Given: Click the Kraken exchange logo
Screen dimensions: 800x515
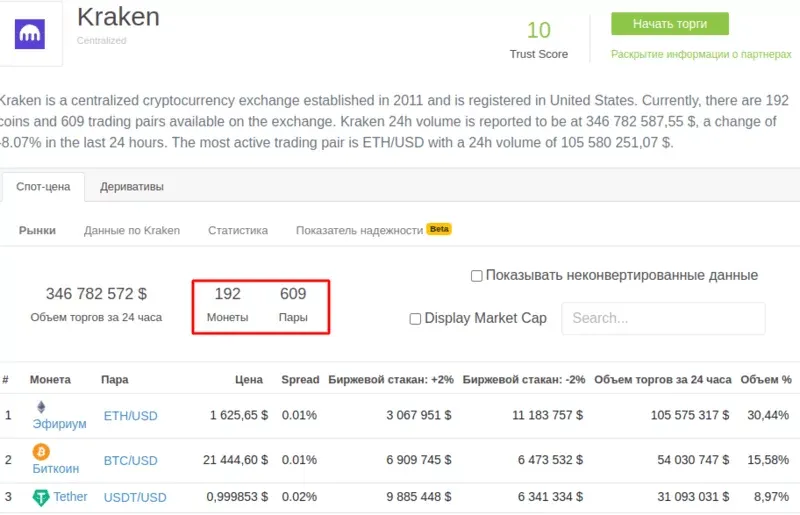Looking at the screenshot, I should [30, 34].
